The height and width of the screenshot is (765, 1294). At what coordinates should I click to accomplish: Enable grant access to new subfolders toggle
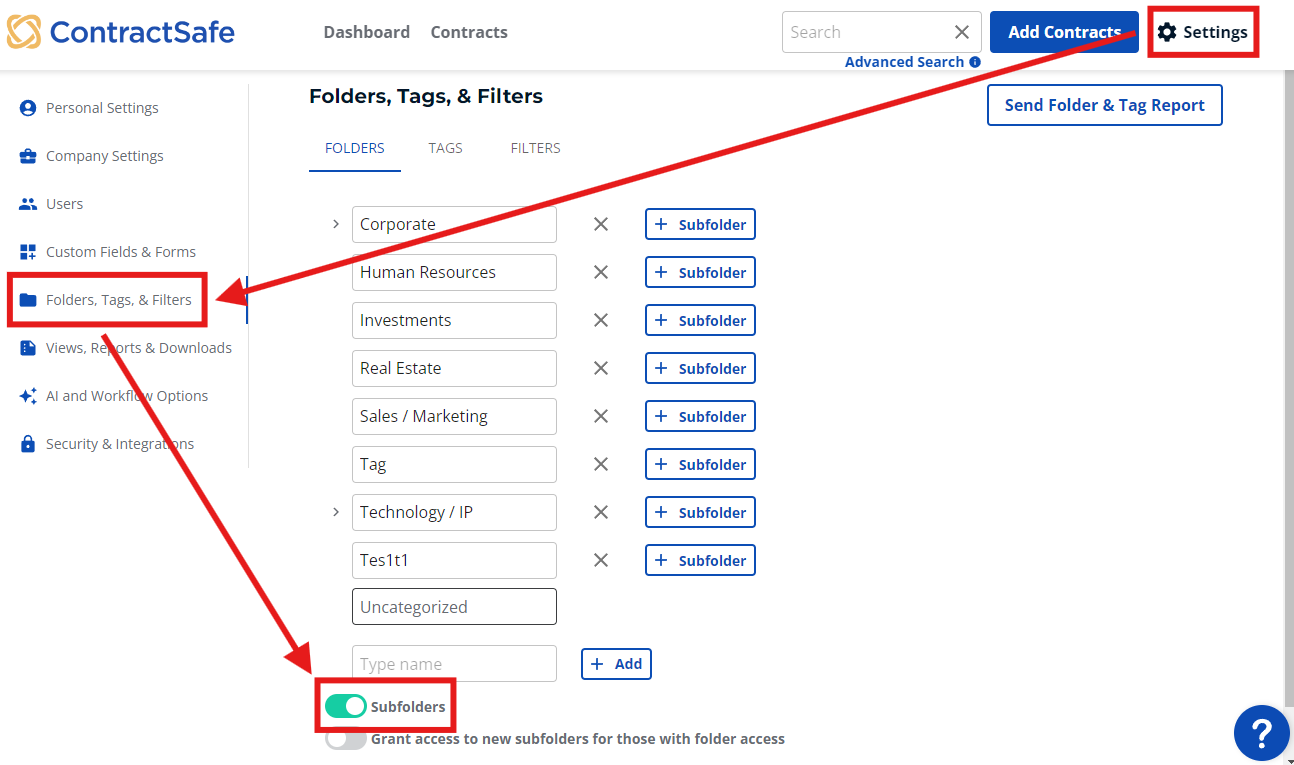pos(346,739)
